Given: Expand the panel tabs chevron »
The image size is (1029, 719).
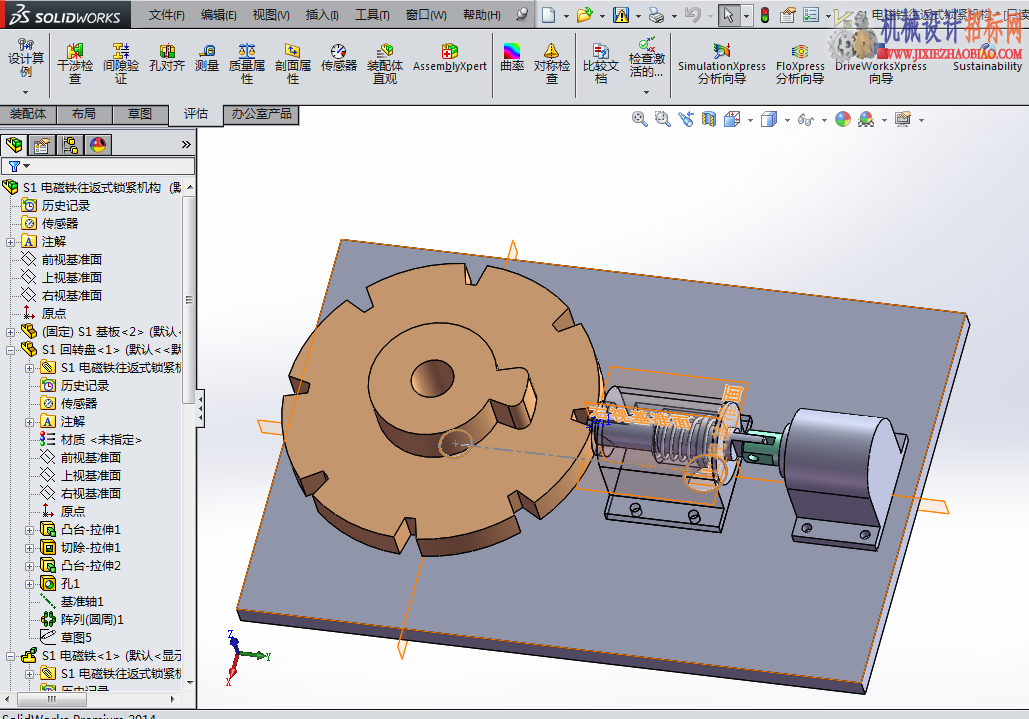Looking at the screenshot, I should point(186,144).
